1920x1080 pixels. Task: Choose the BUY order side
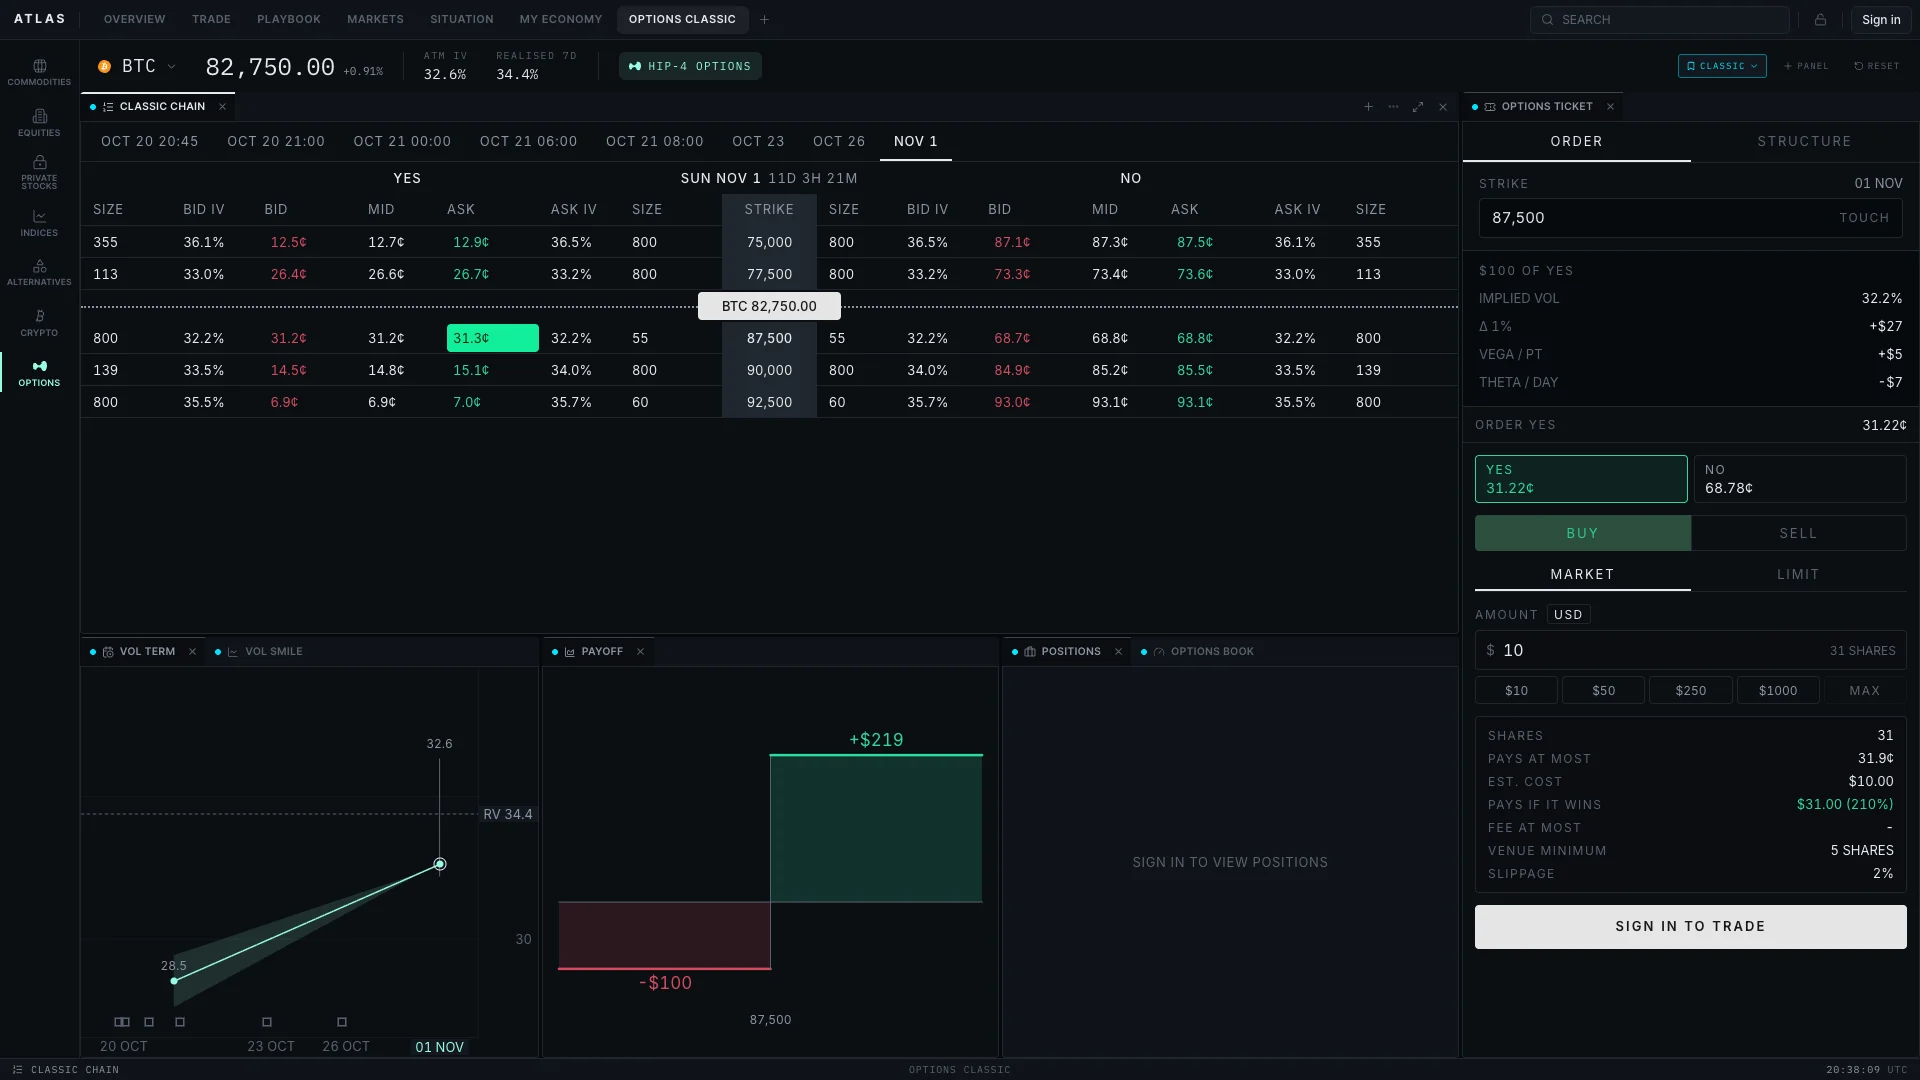pos(1582,533)
